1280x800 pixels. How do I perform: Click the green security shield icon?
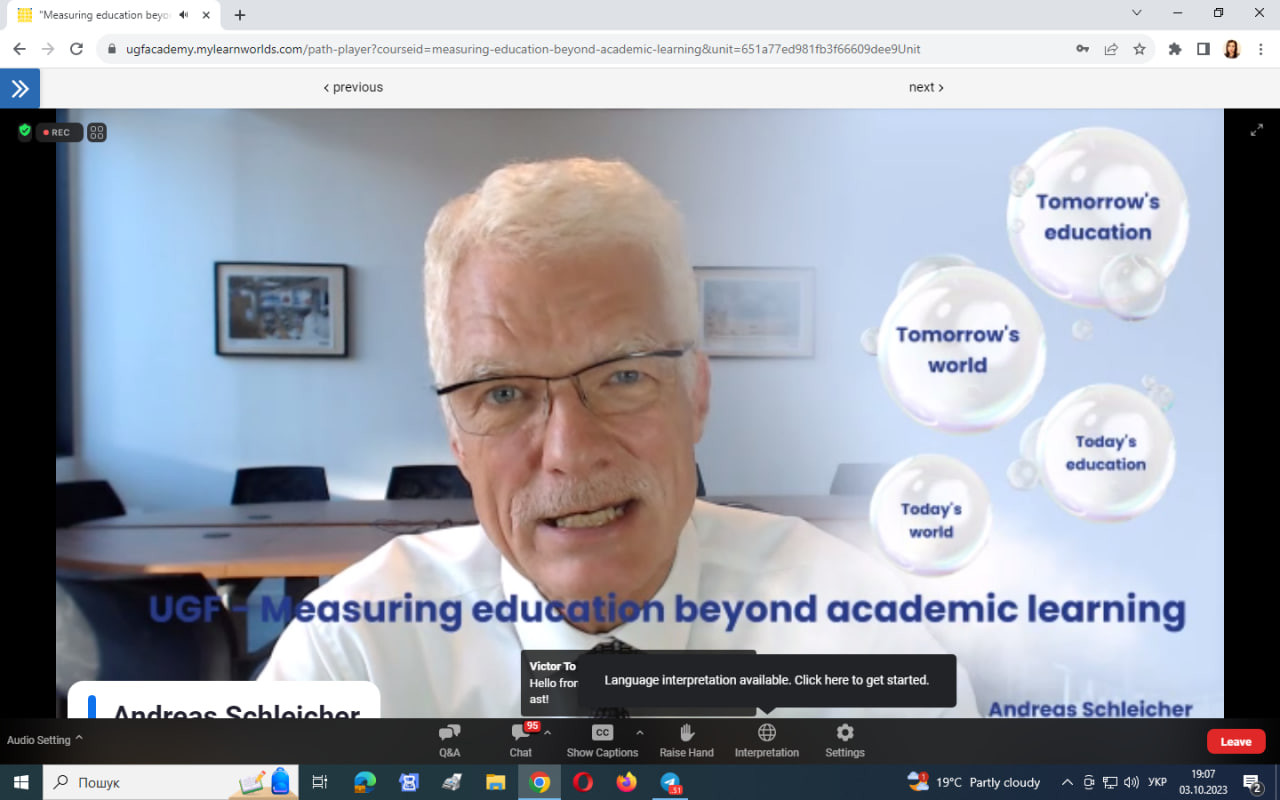coord(25,131)
